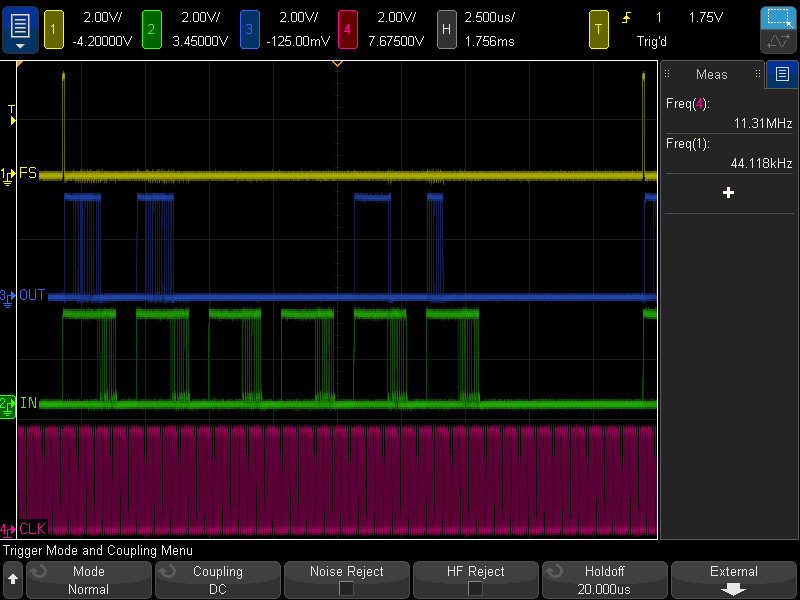
Task: Click the red channel 4 color swatch
Action: tap(348, 29)
